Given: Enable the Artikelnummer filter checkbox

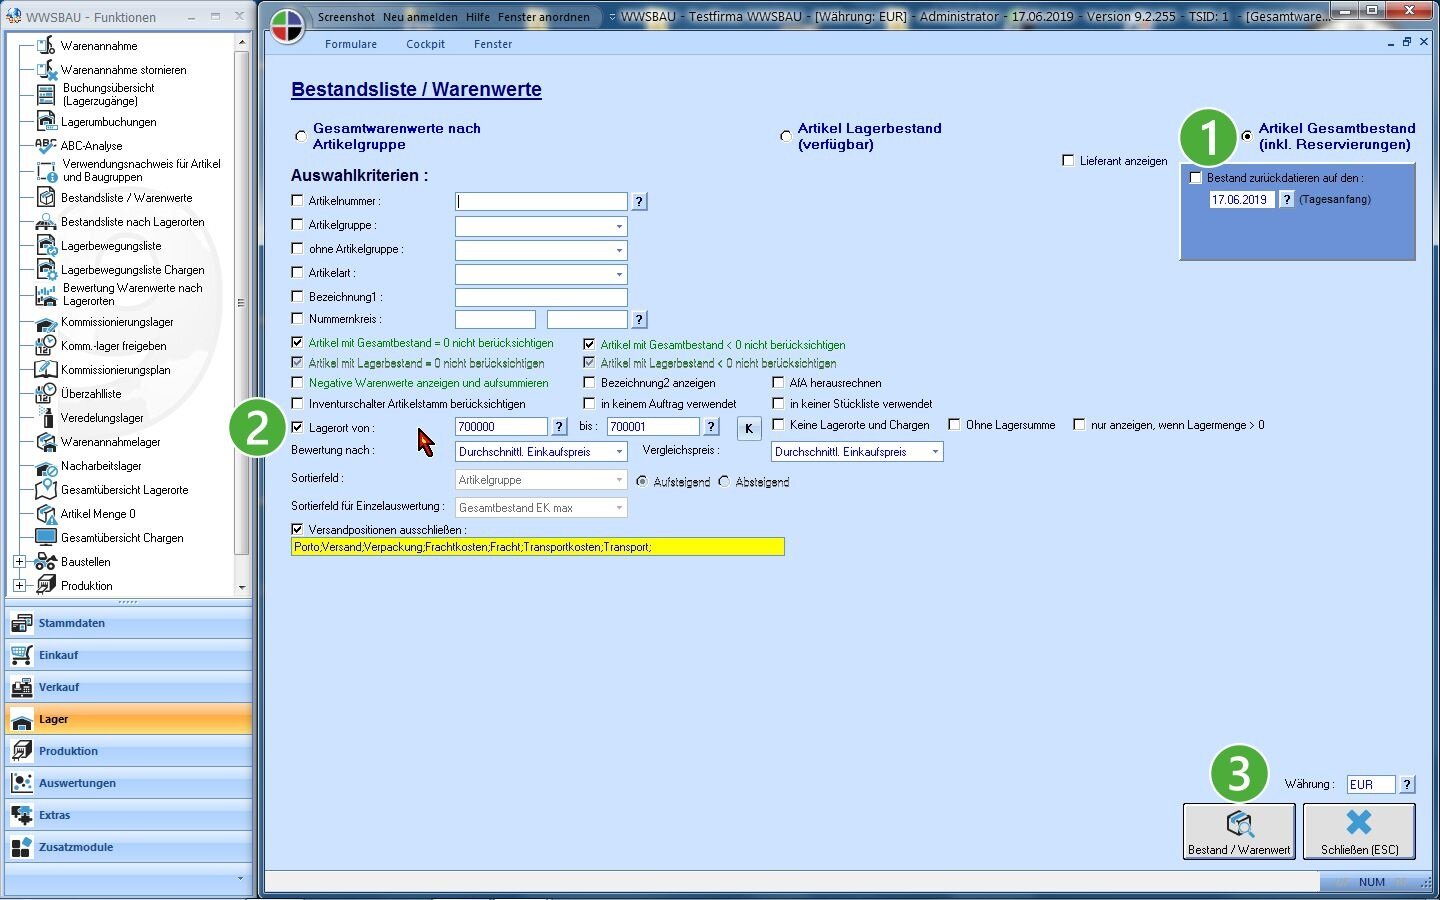Looking at the screenshot, I should (297, 200).
